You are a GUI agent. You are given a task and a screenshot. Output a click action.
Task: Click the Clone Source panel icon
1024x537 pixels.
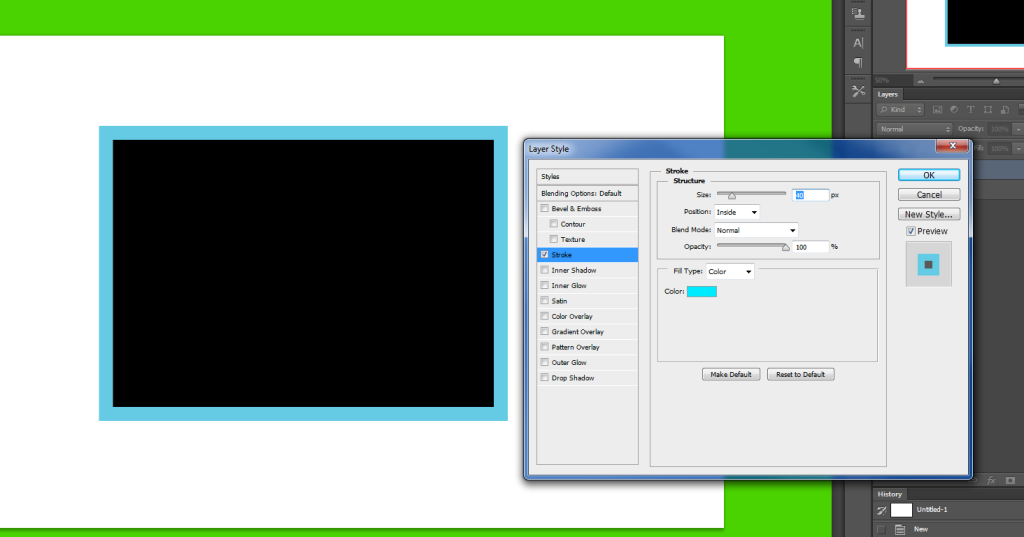point(858,14)
